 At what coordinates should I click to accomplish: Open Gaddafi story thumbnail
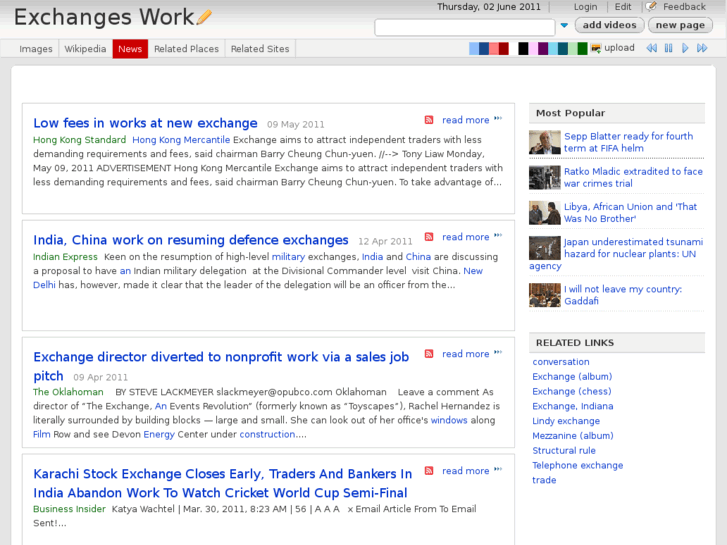(x=545, y=295)
